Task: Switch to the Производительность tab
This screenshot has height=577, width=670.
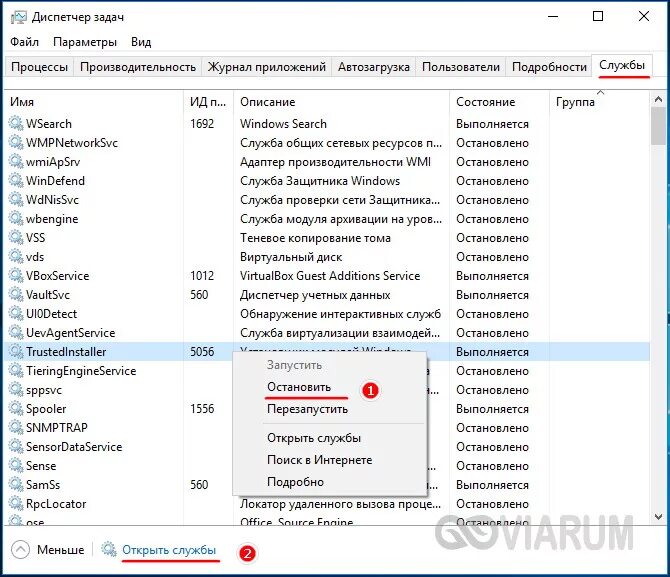Action: tap(138, 67)
